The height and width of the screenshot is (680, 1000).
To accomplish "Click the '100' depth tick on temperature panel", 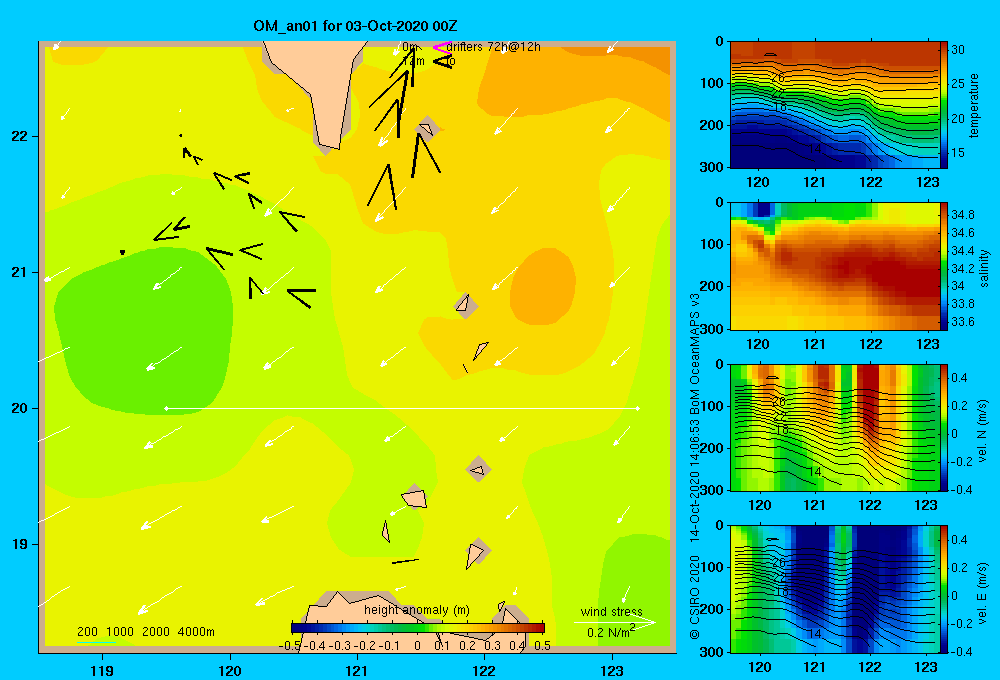I will tap(714, 83).
